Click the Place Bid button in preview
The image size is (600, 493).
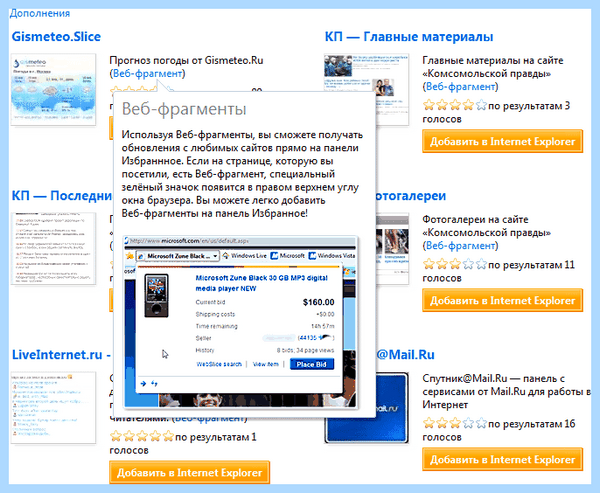[x=312, y=364]
